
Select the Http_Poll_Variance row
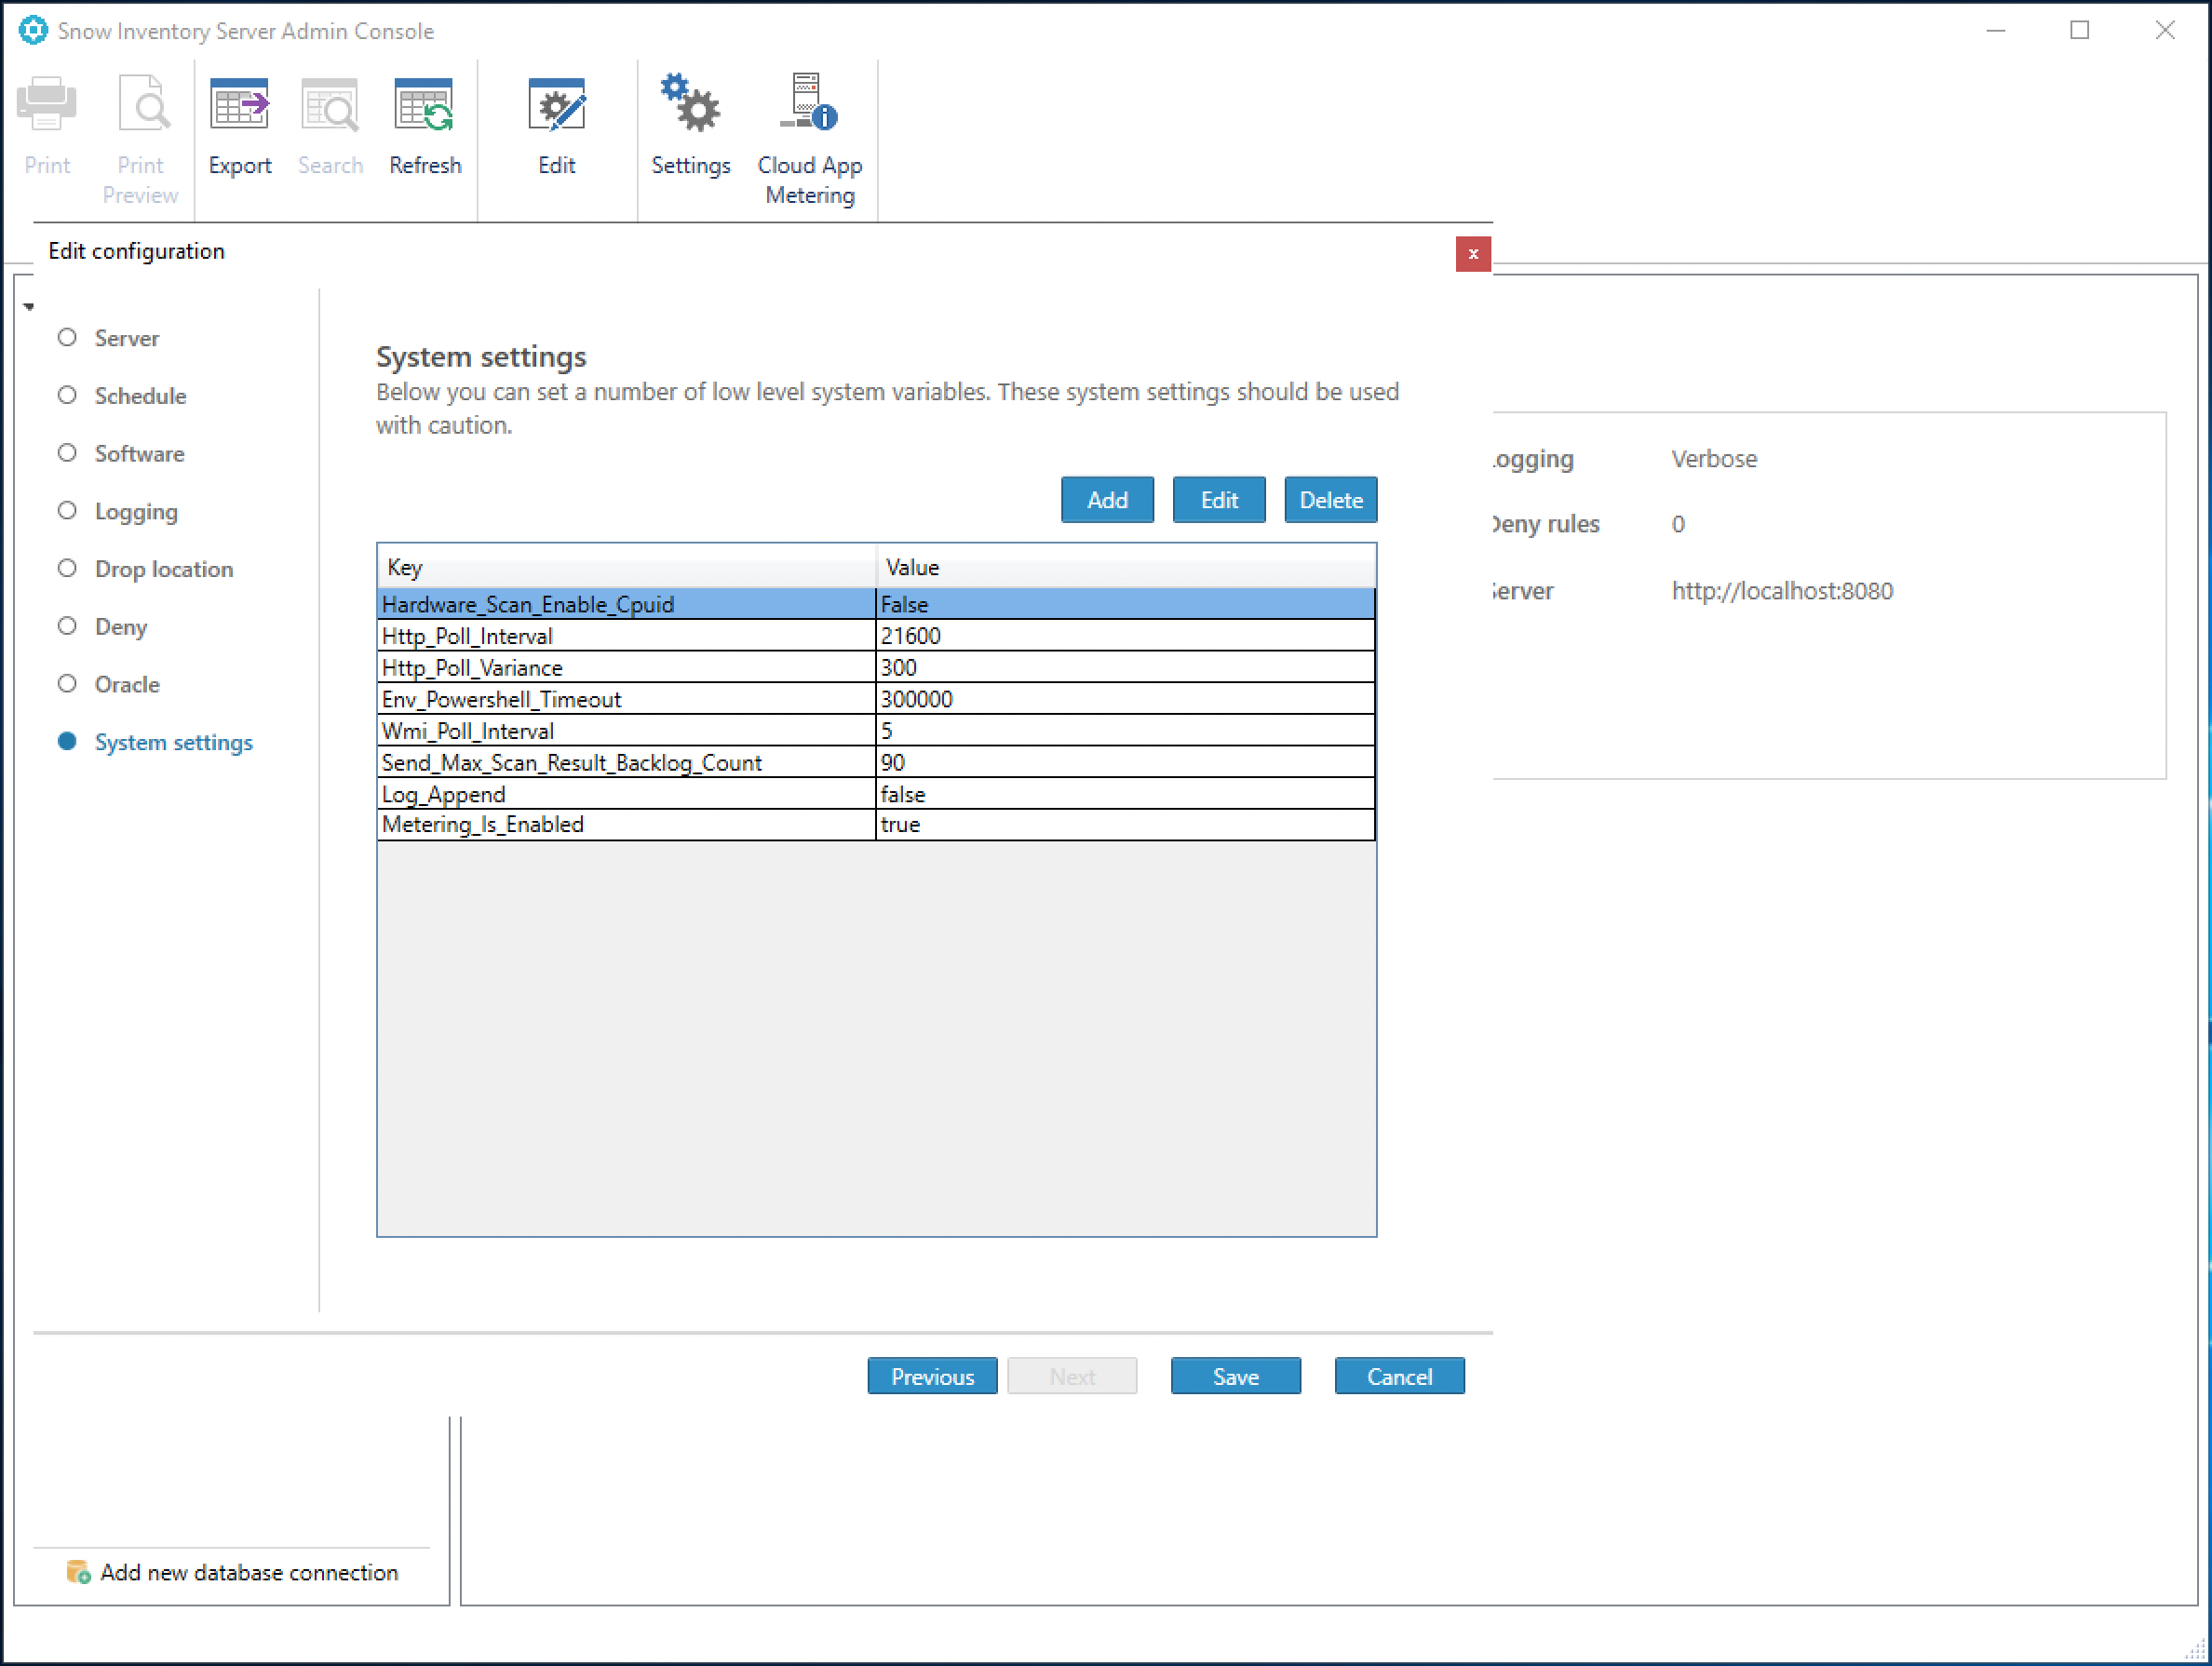(x=876, y=668)
